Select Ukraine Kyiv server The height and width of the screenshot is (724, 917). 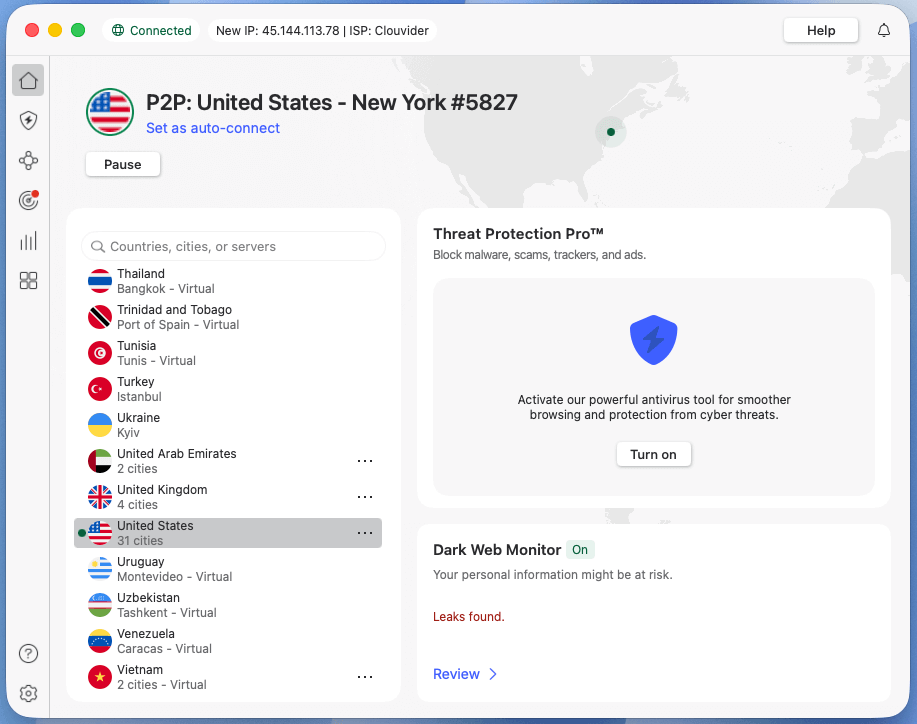click(228, 425)
